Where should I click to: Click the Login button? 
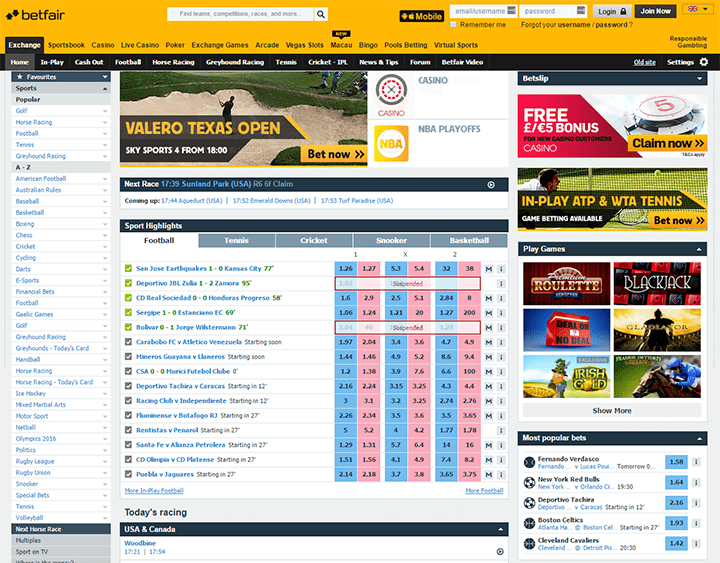(x=611, y=11)
